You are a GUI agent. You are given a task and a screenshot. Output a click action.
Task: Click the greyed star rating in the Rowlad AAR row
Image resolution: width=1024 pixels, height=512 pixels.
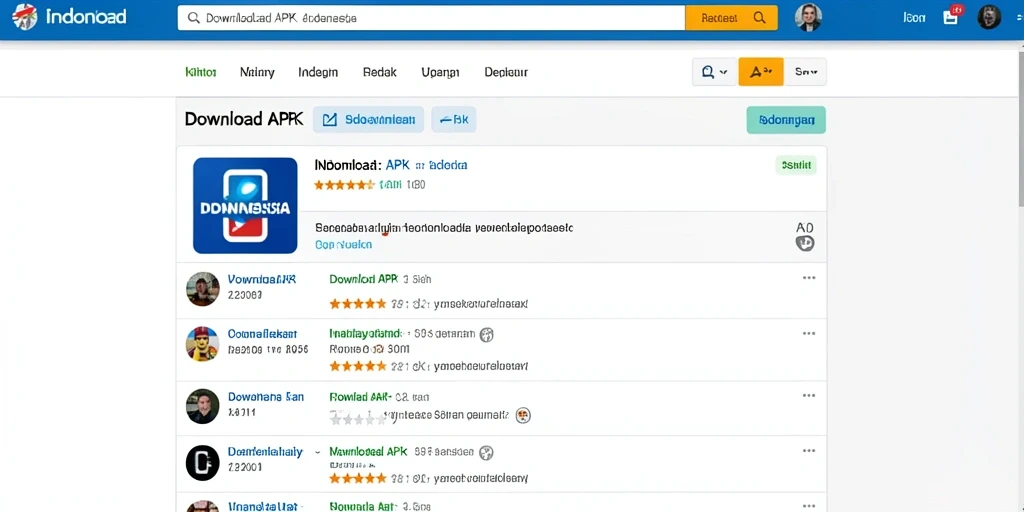(358, 419)
